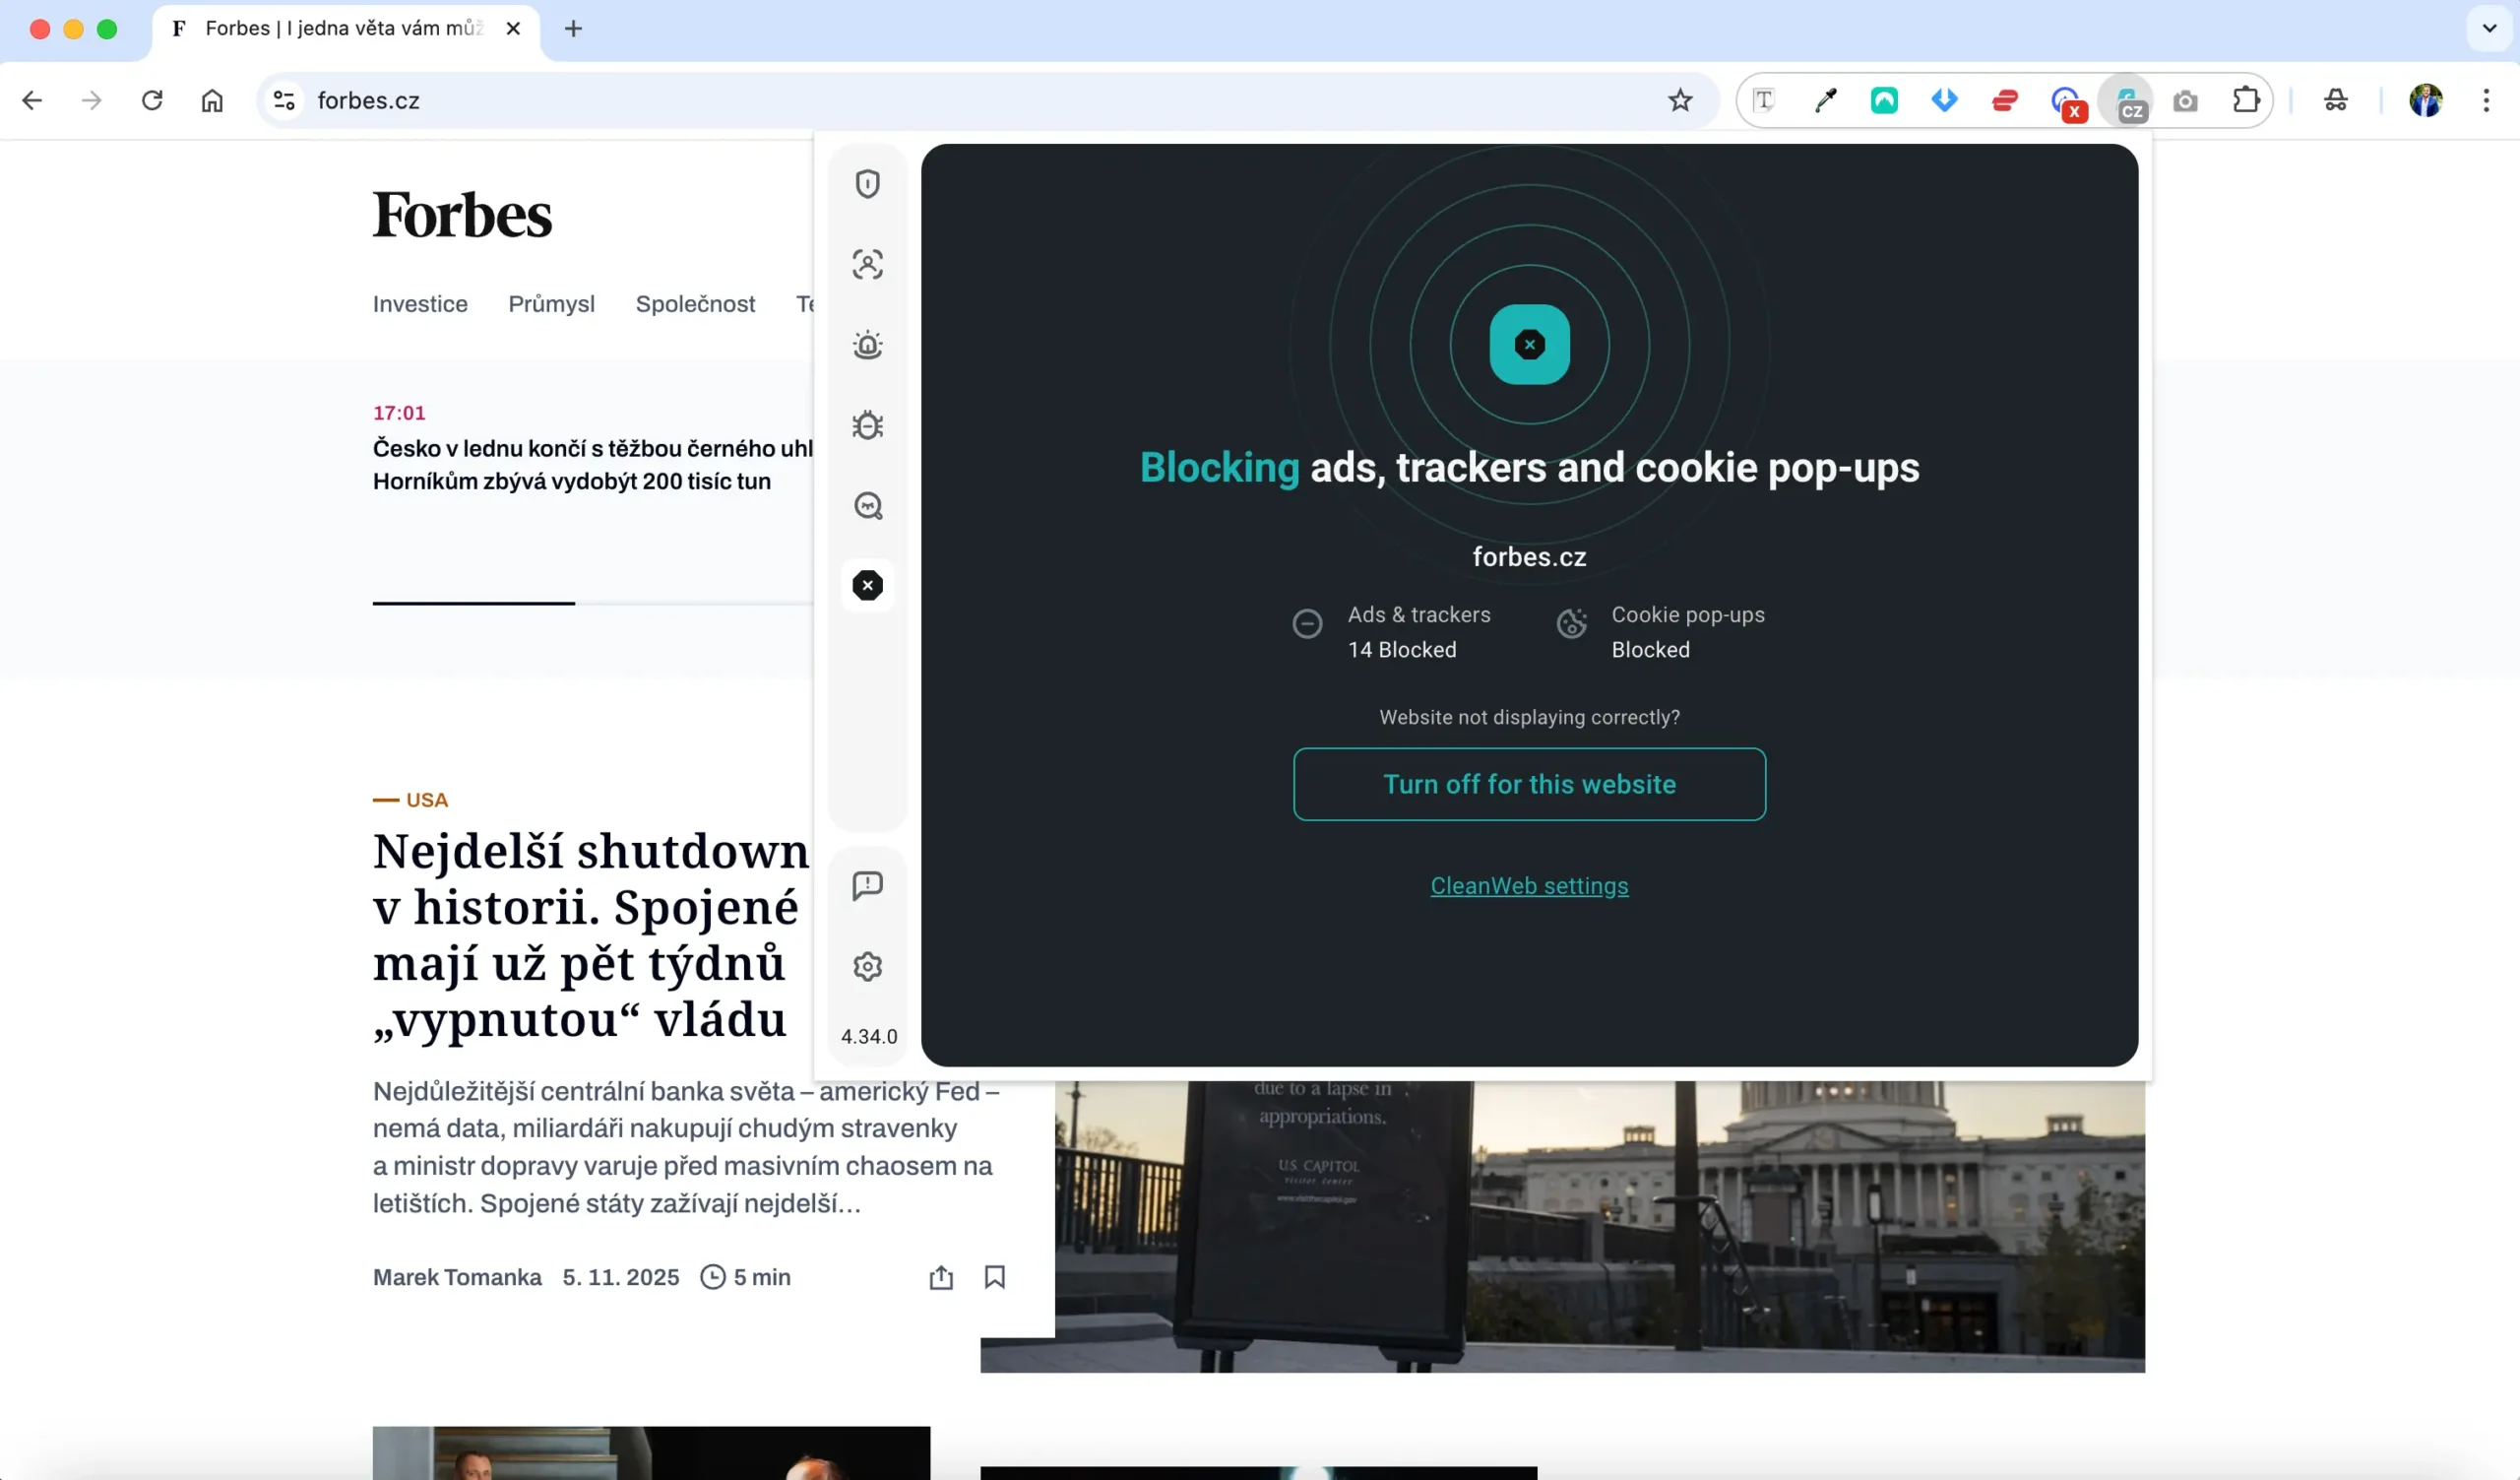The width and height of the screenshot is (2520, 1480).
Task: Disable blocking via the central X badge
Action: tap(1529, 344)
